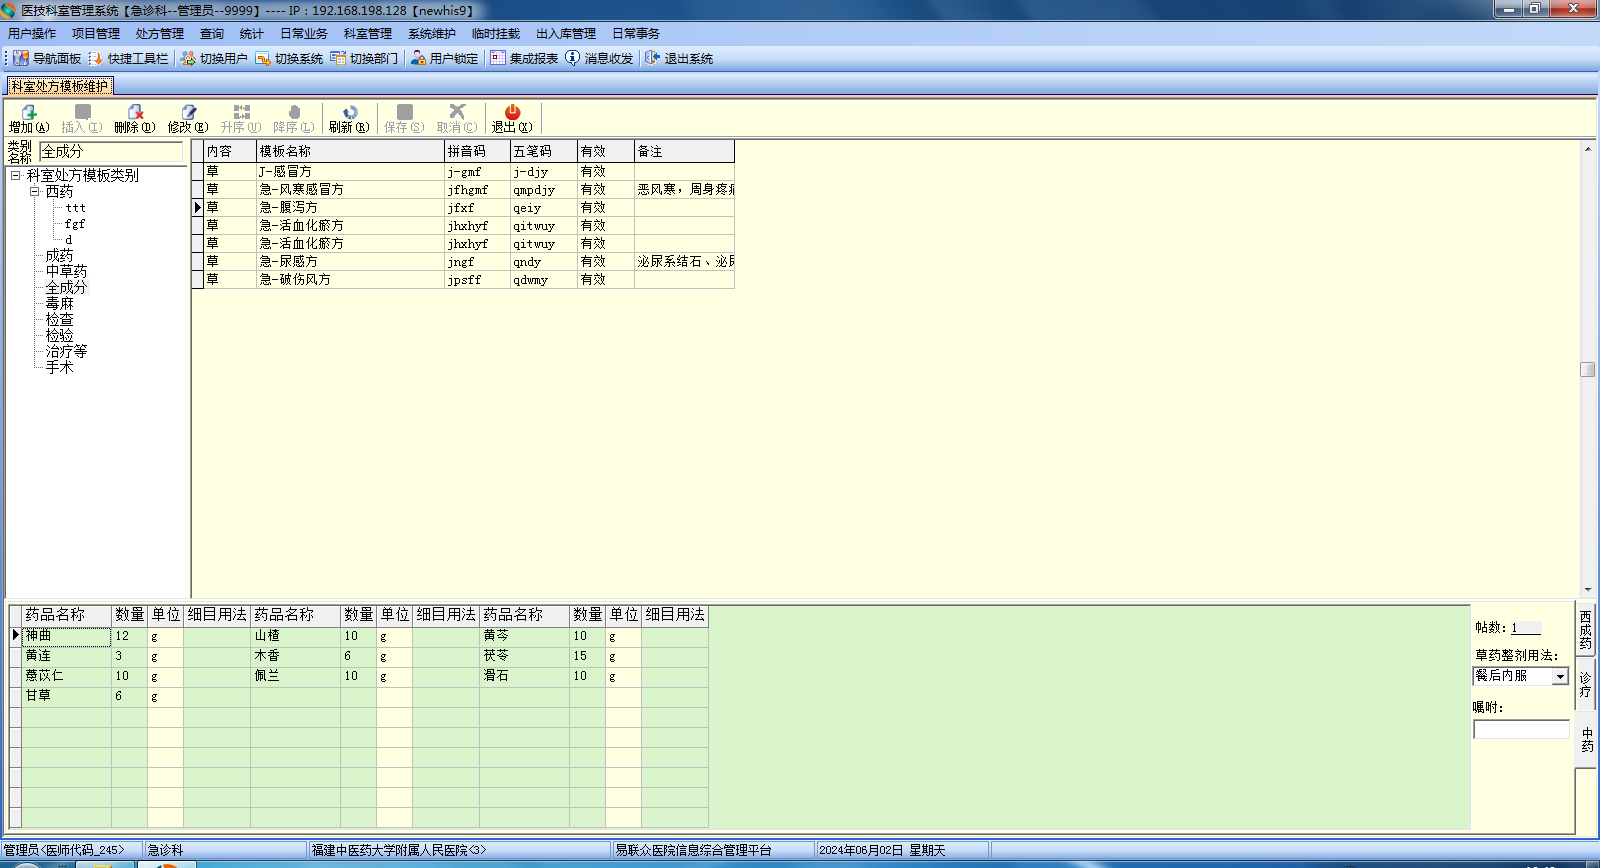1600x868 pixels.
Task: Select the 急-风寒感冒方 template row
Action: pyautogui.click(x=463, y=190)
